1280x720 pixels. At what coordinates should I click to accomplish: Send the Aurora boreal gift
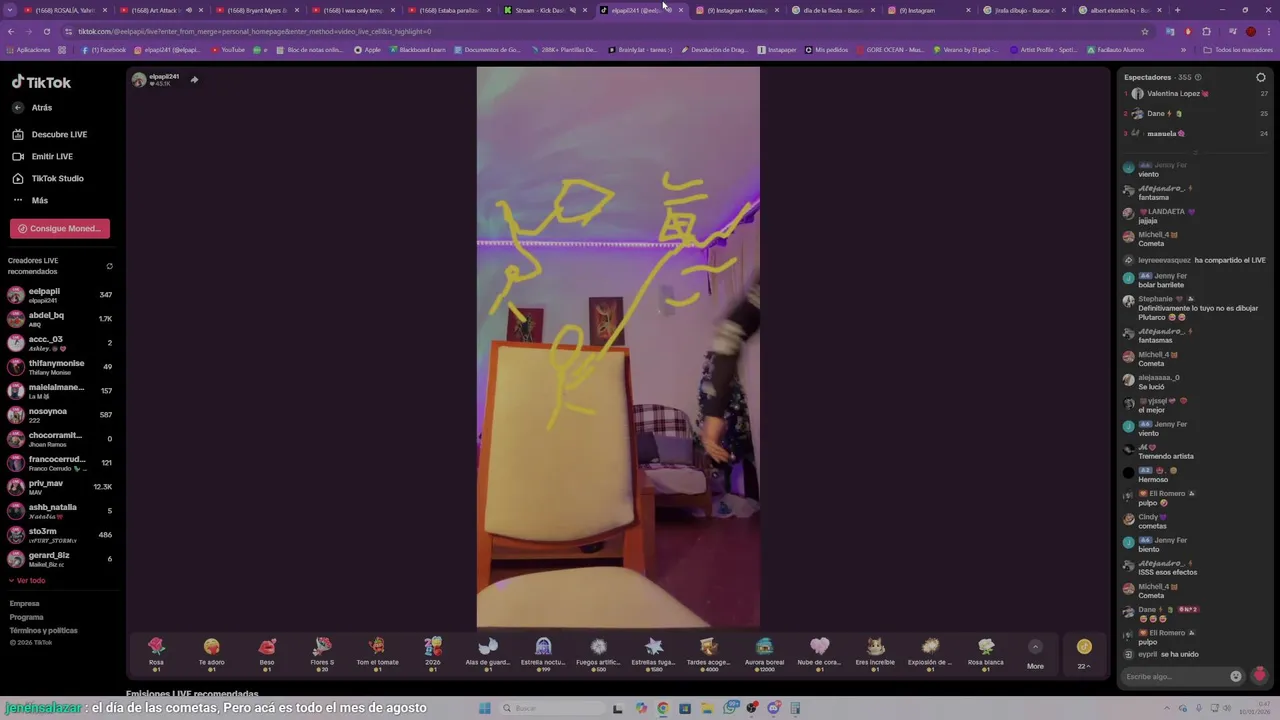pyautogui.click(x=764, y=654)
